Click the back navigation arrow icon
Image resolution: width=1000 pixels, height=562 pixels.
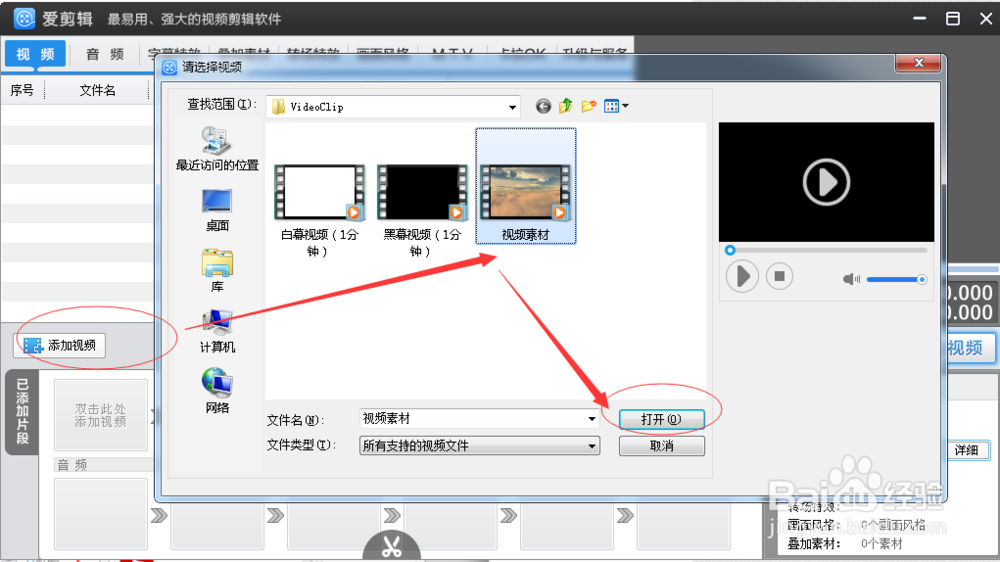pos(543,107)
